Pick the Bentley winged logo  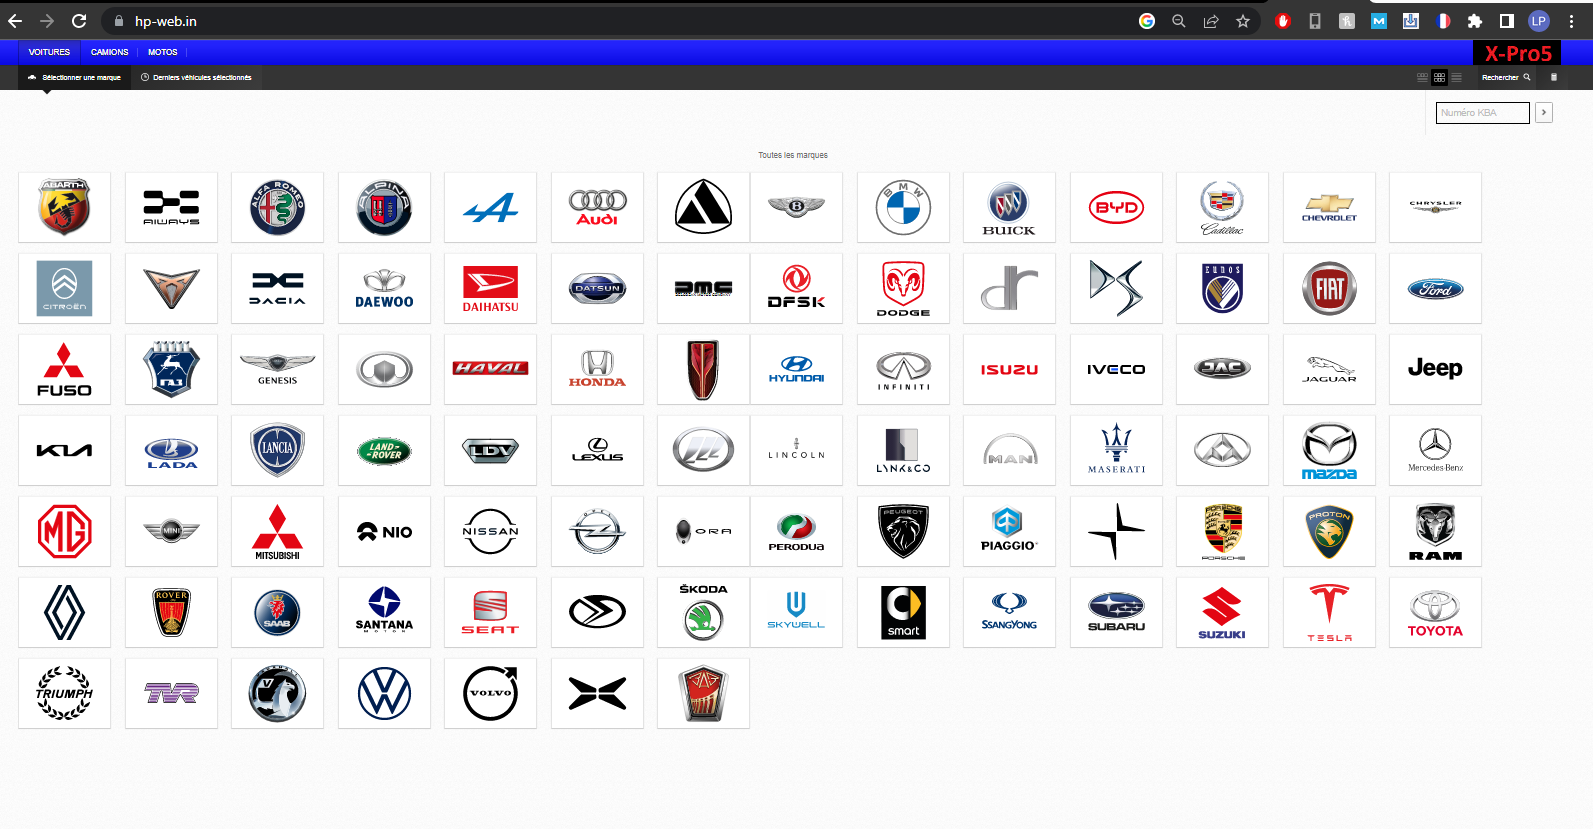click(x=796, y=207)
